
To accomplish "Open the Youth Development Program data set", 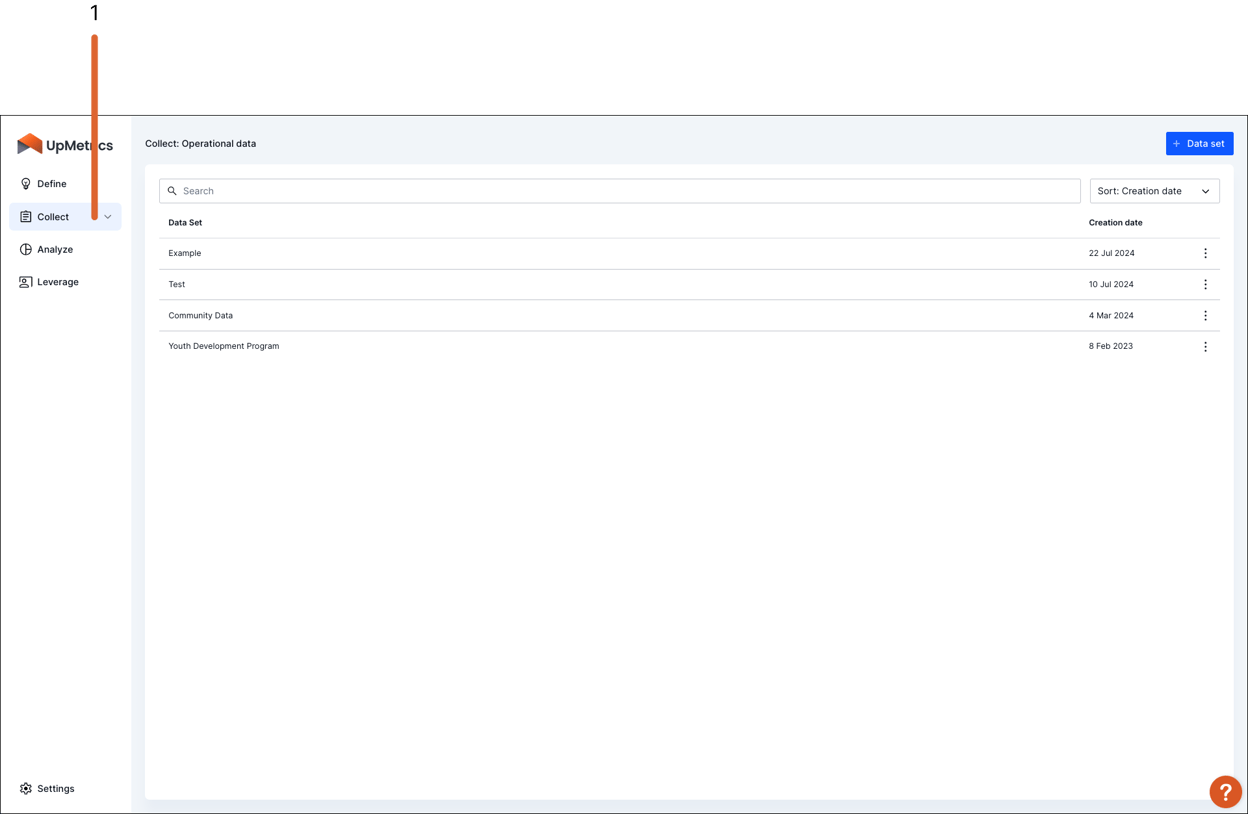I will [223, 346].
